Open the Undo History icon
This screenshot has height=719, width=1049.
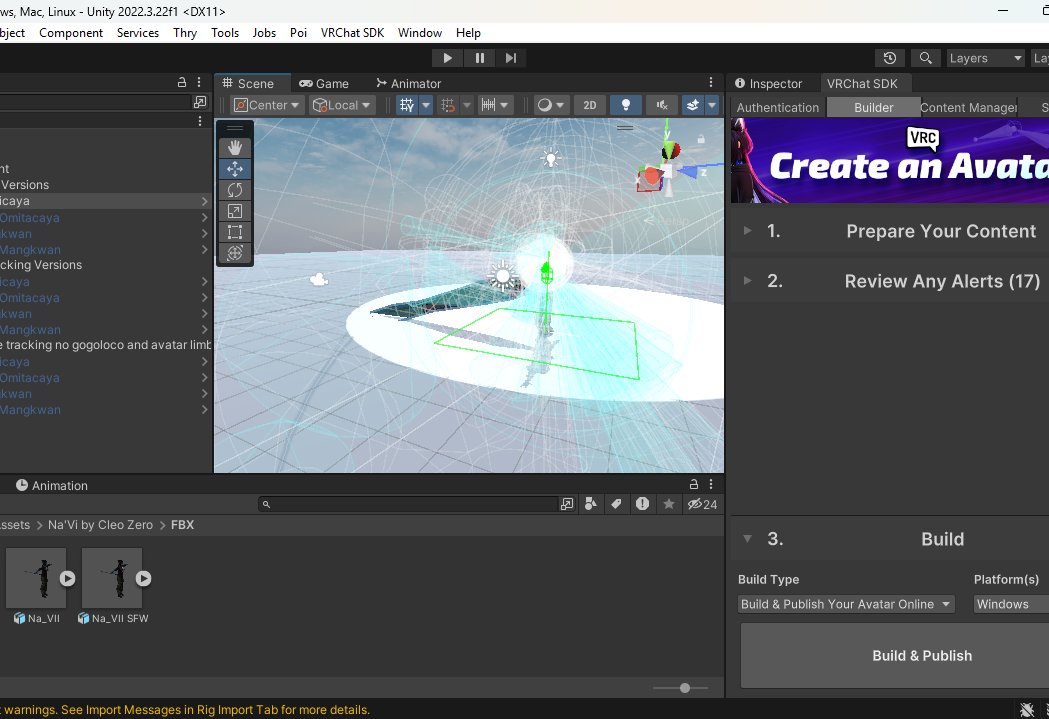click(x=890, y=58)
